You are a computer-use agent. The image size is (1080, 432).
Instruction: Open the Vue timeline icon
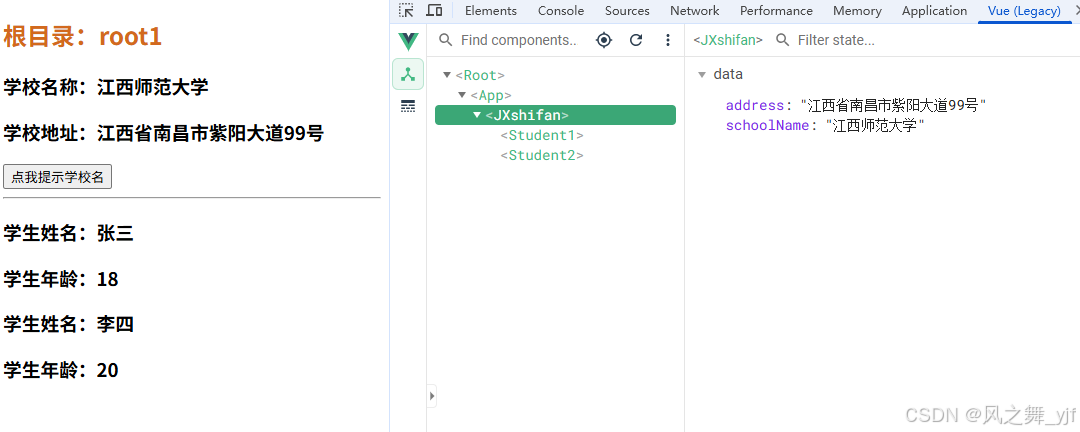pos(408,106)
